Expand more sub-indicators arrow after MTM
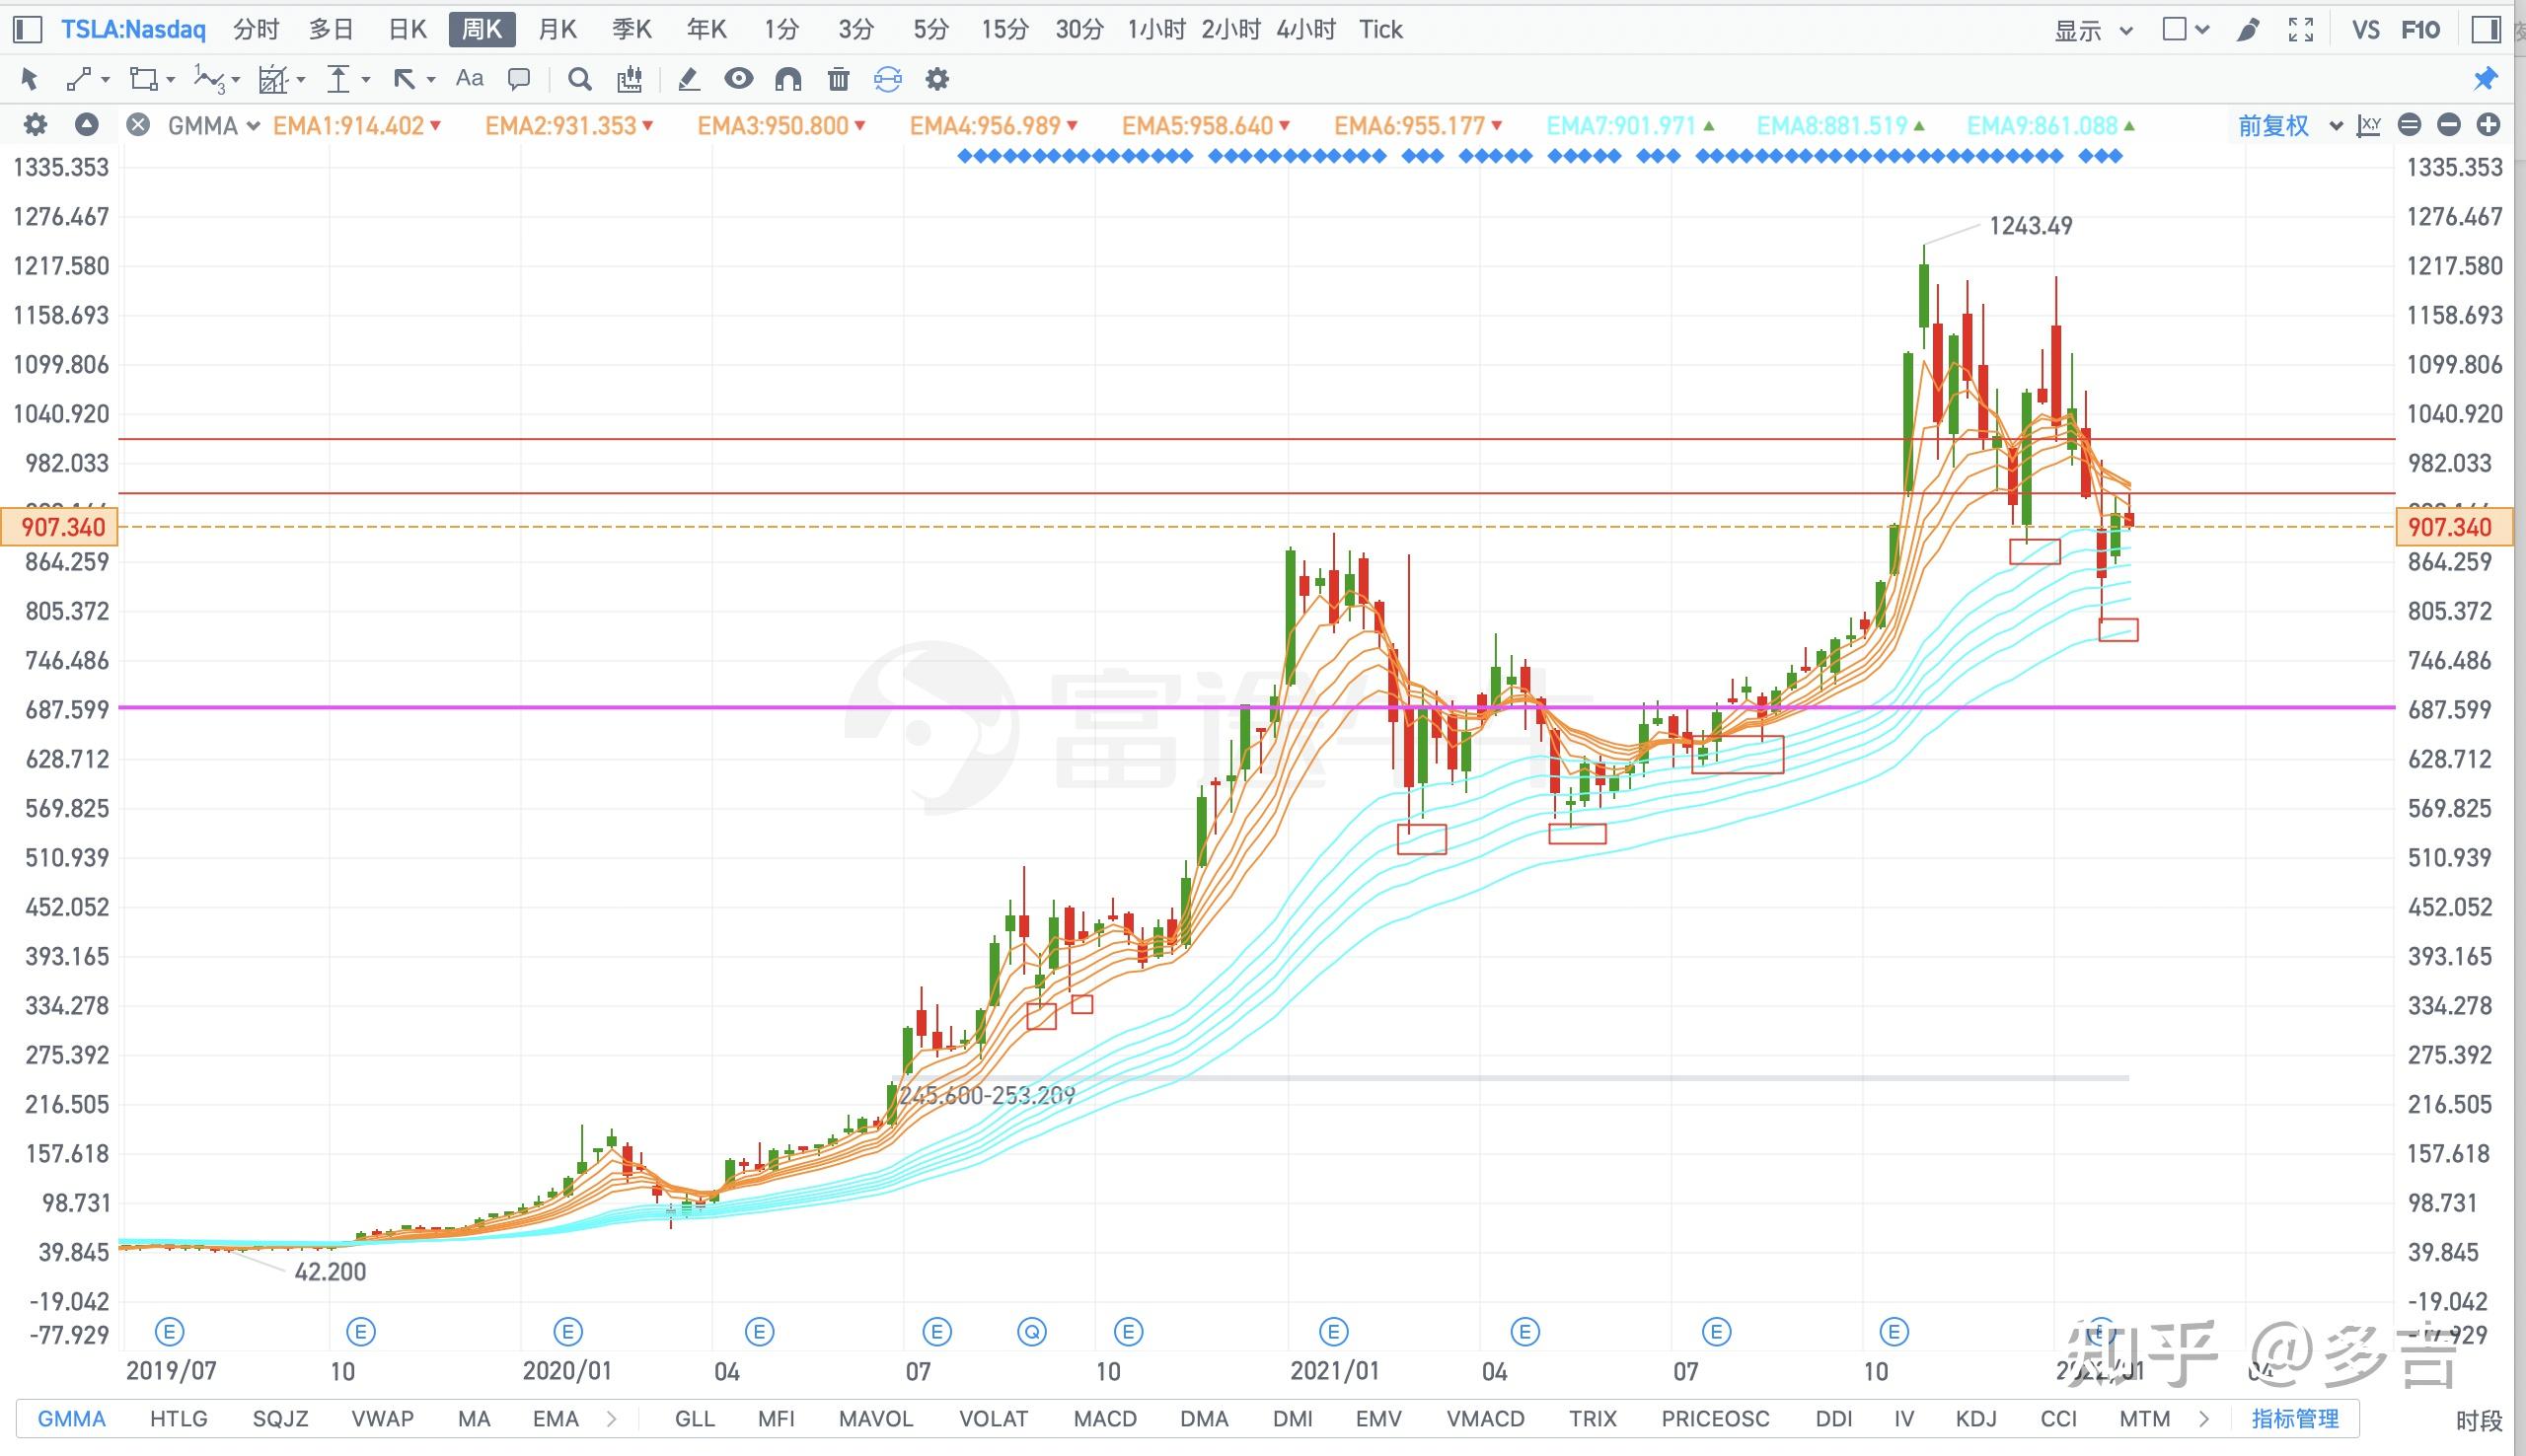The image size is (2526, 1456). 2204,1419
